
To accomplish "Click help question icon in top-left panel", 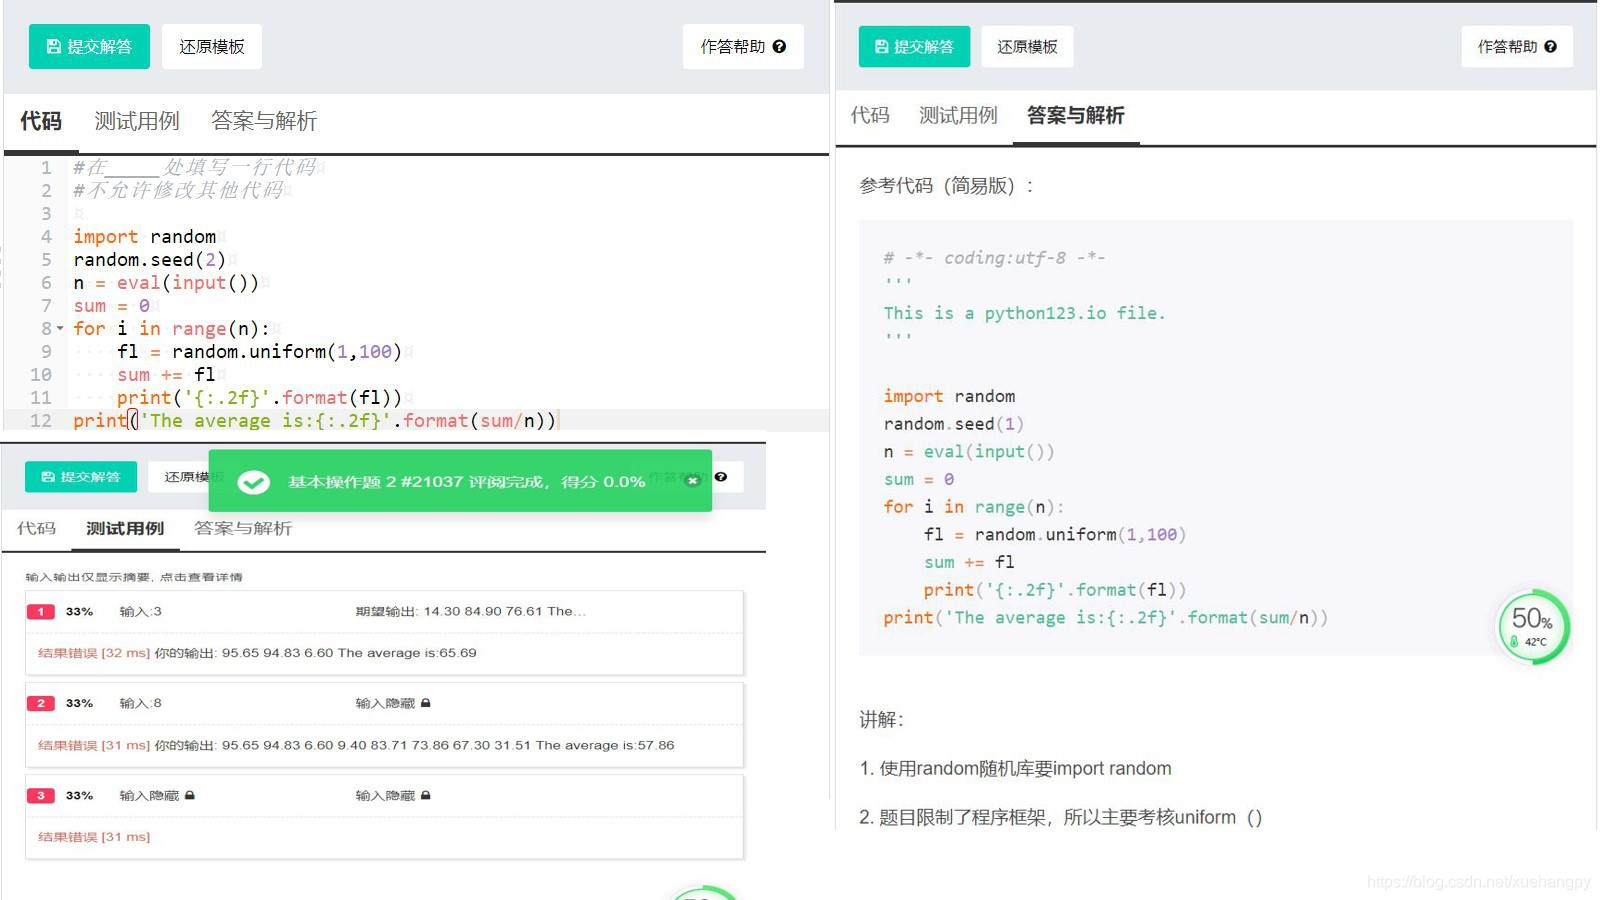I will click(x=779, y=47).
